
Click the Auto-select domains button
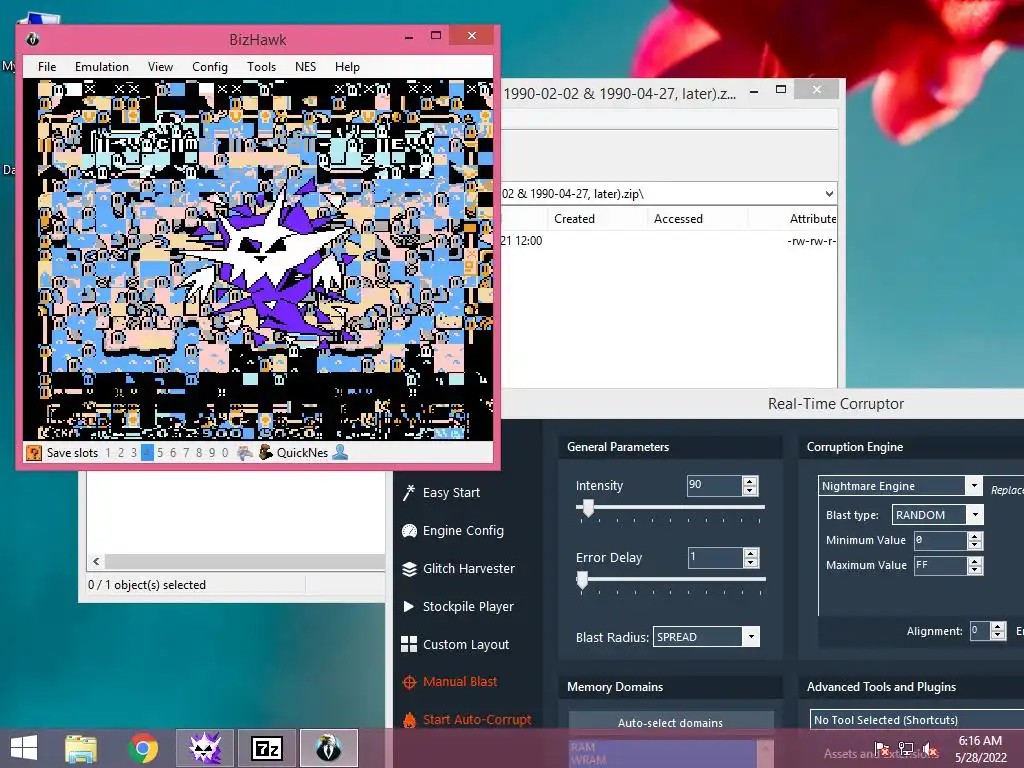(x=671, y=723)
